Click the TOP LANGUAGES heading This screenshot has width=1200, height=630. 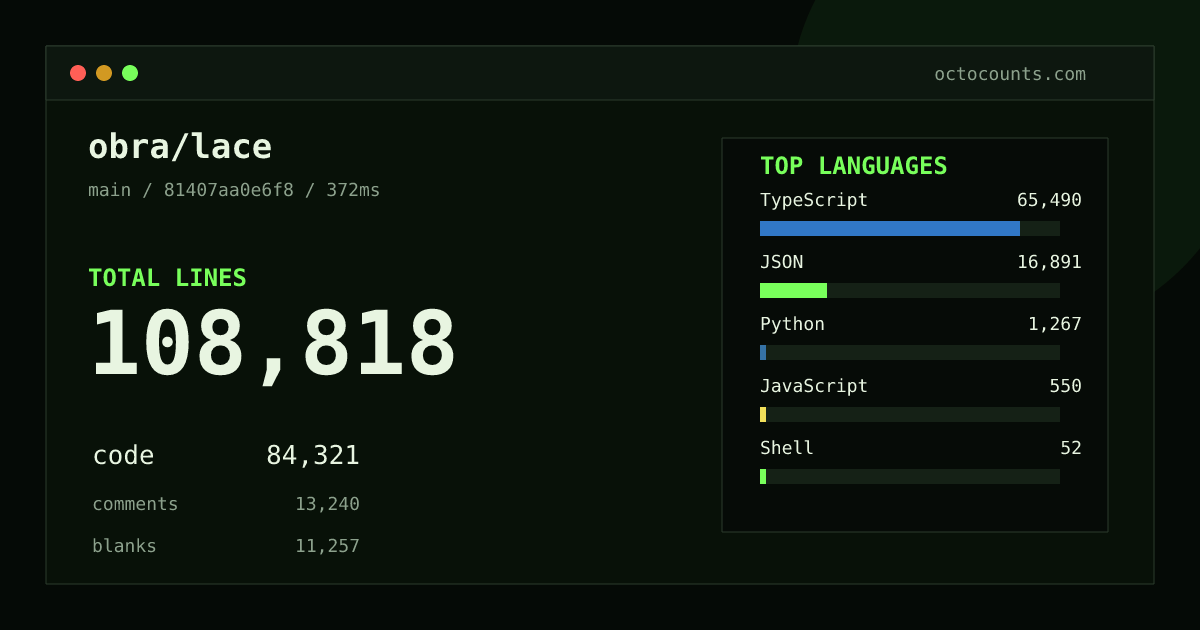point(853,166)
